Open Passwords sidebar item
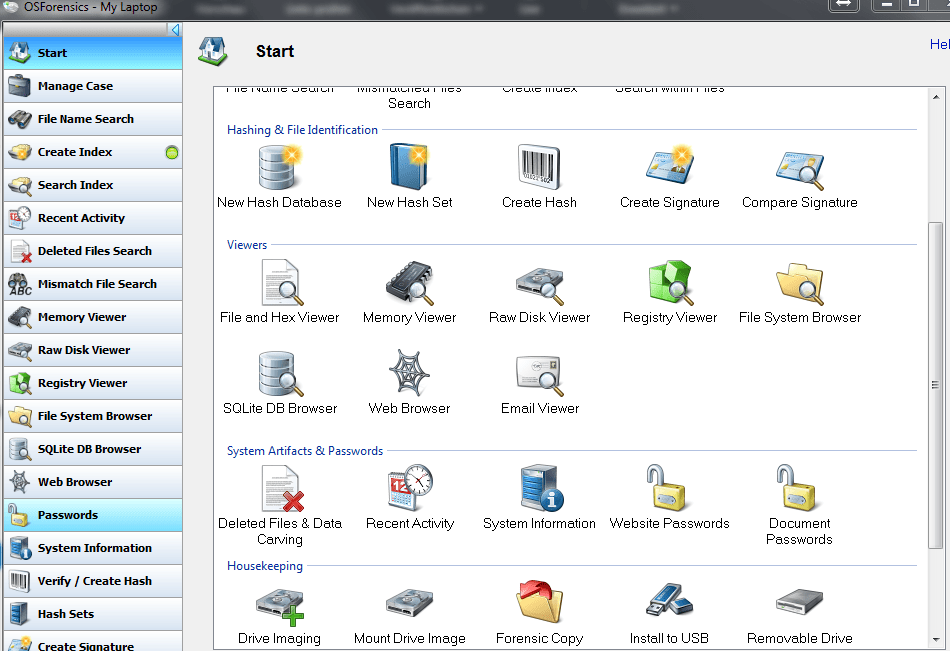The width and height of the screenshot is (950, 651). point(93,515)
